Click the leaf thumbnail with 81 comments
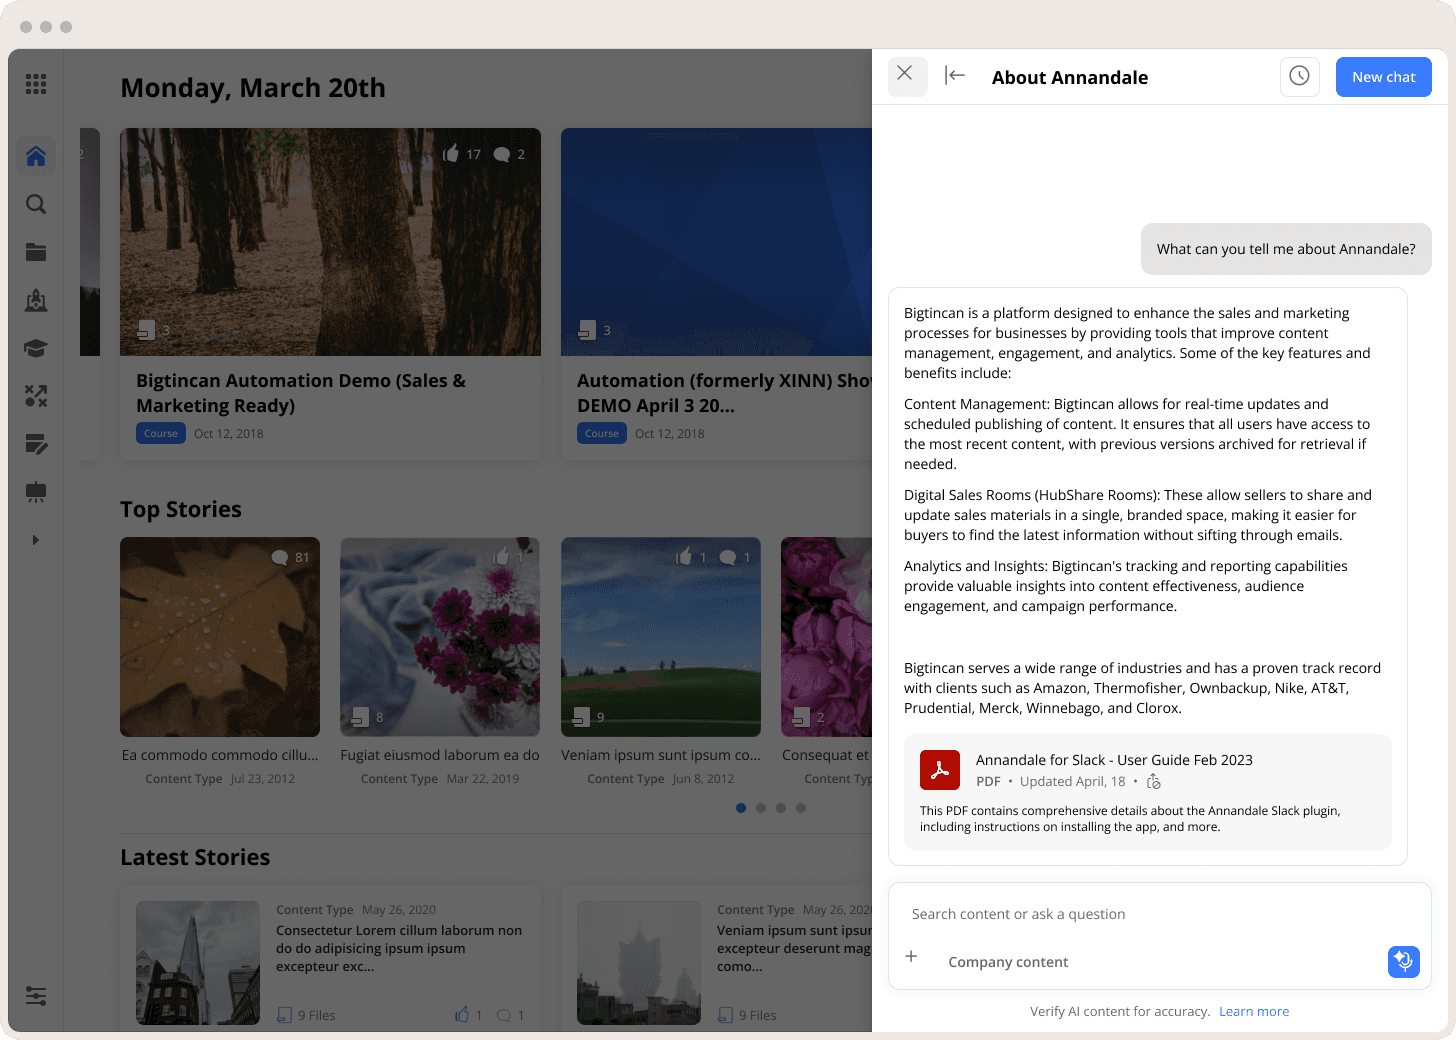This screenshot has height=1040, width=1456. 220,637
